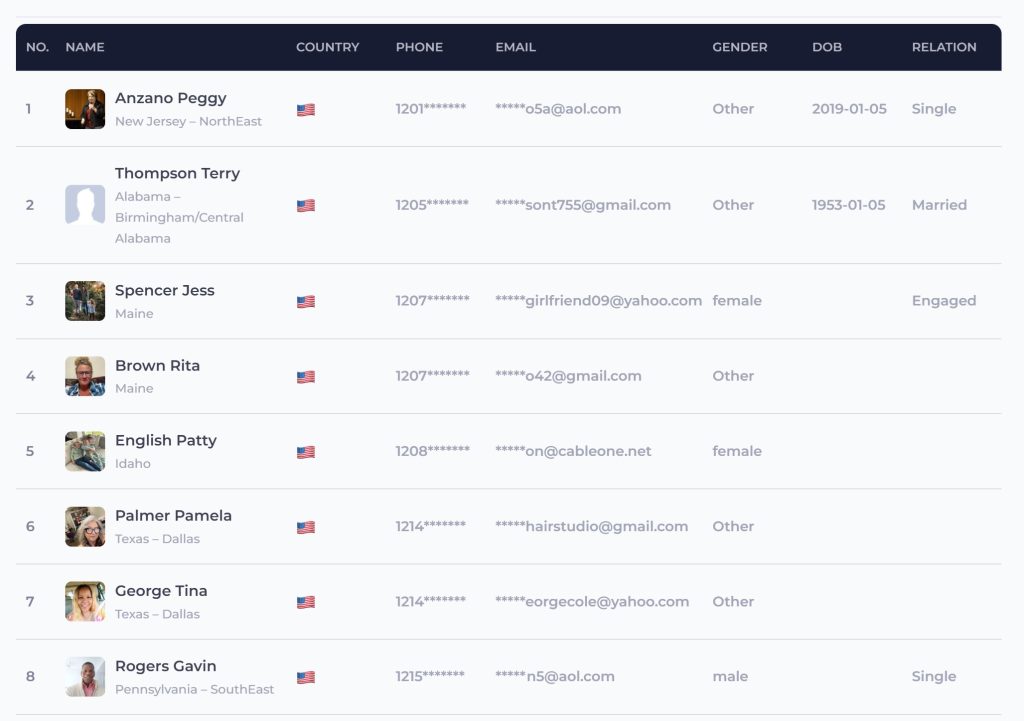Click the NO. column header
The width and height of the screenshot is (1024, 721).
tap(37, 47)
